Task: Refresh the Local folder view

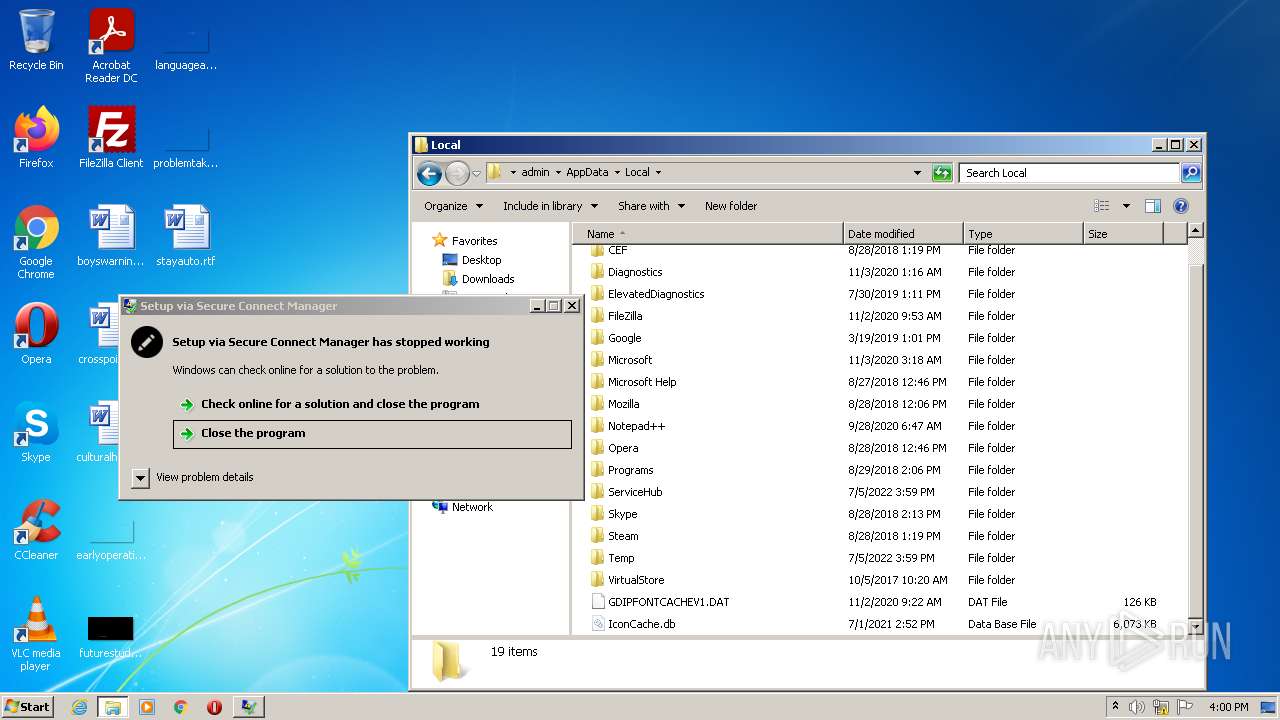Action: (942, 173)
